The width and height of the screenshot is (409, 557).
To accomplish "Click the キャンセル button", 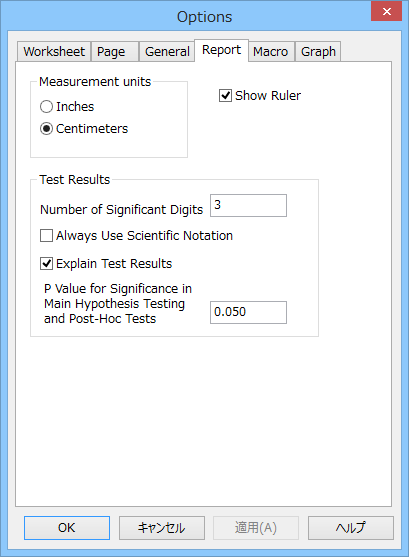I will click(162, 528).
